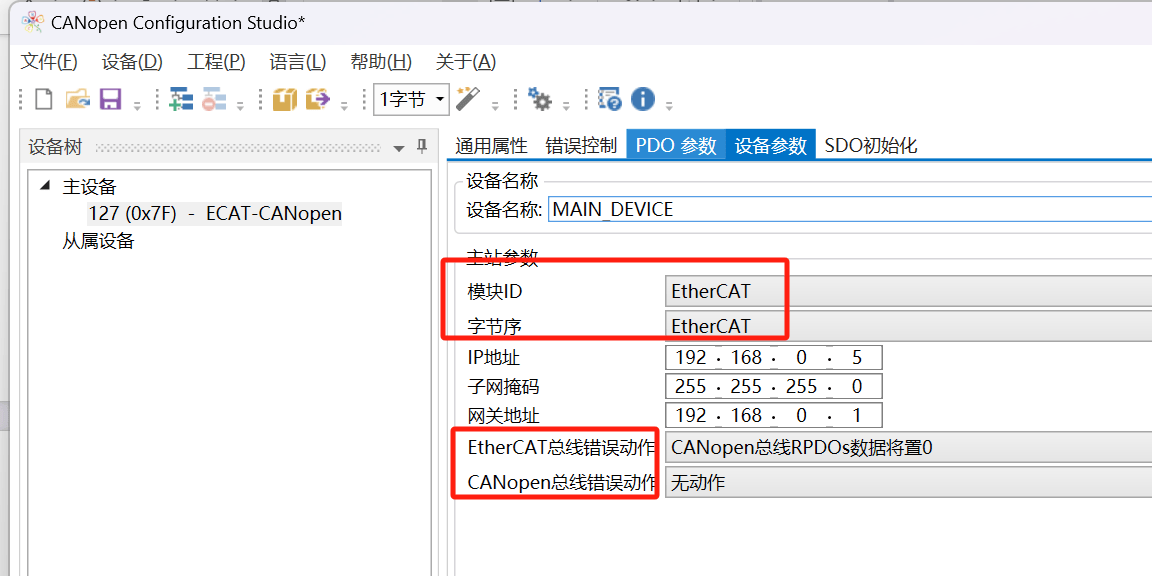Click the magic wand toolbar icon
Image resolution: width=1152 pixels, height=576 pixels.
tap(468, 98)
